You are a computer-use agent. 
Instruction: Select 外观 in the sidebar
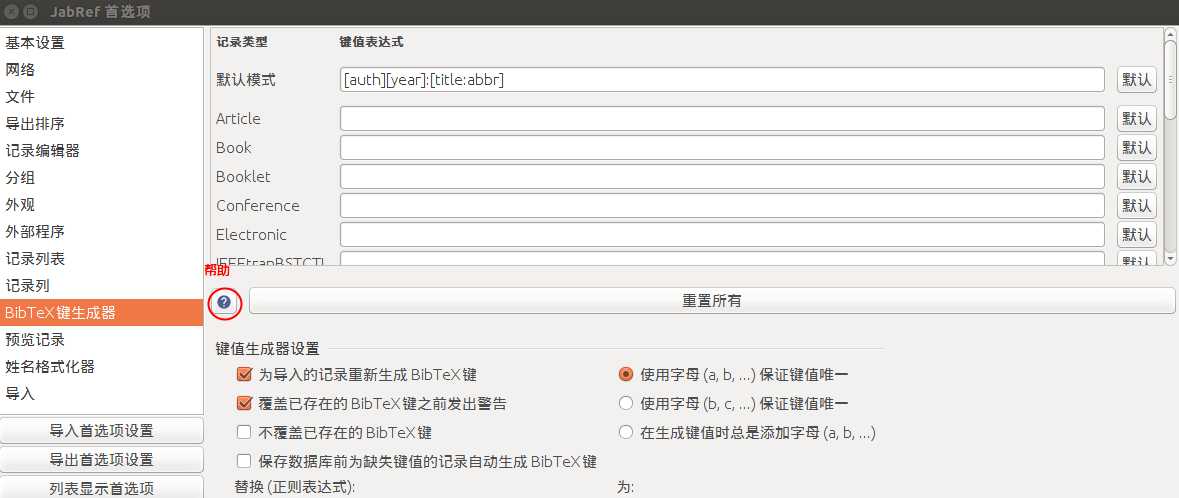[x=102, y=205]
